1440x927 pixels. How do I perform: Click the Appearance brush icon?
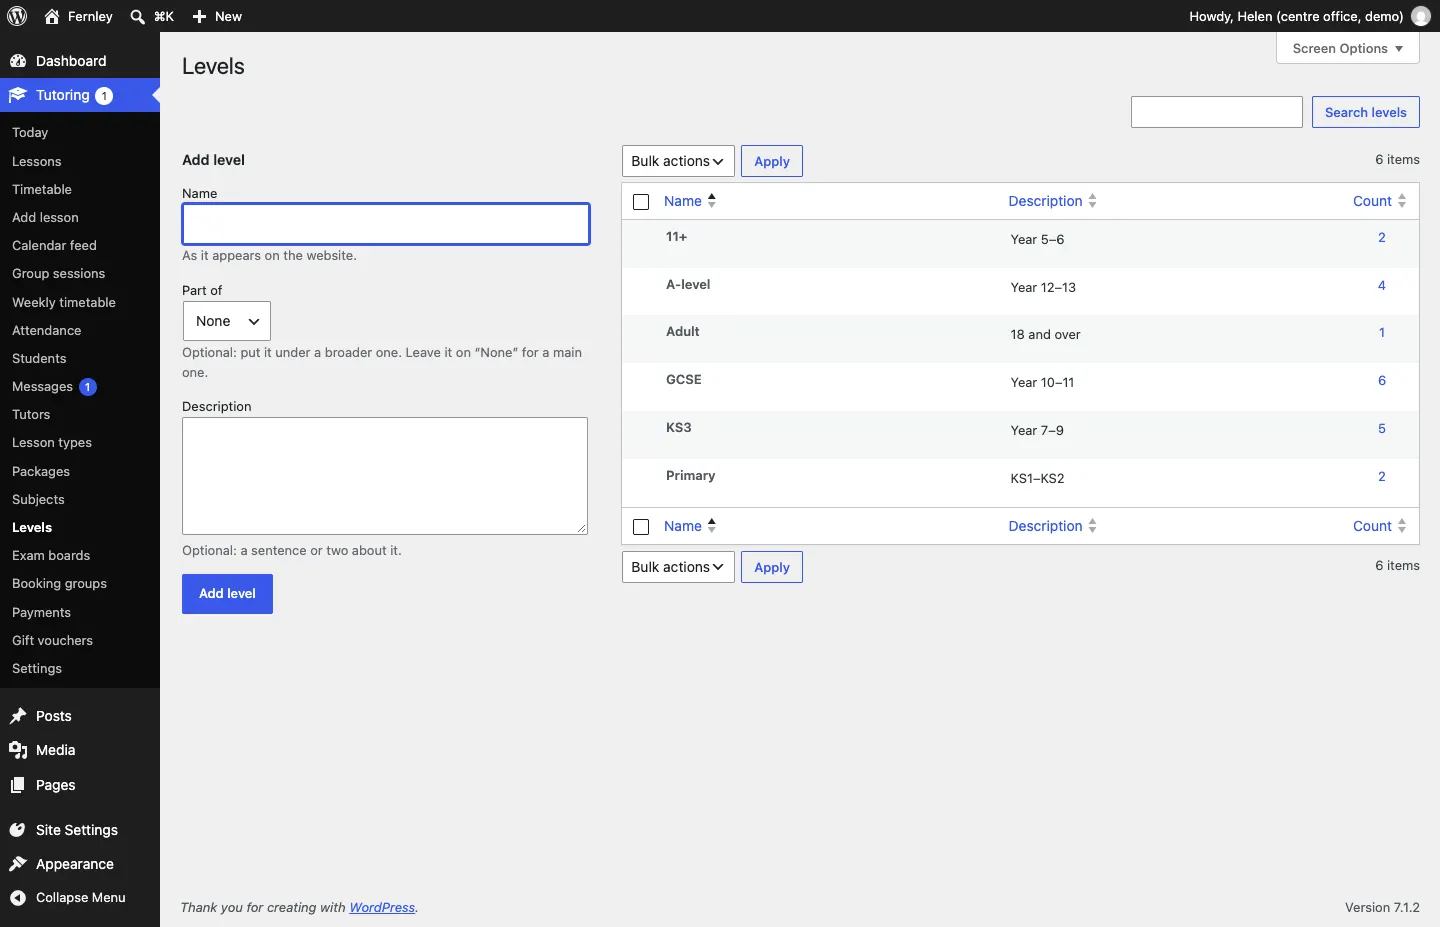point(18,864)
